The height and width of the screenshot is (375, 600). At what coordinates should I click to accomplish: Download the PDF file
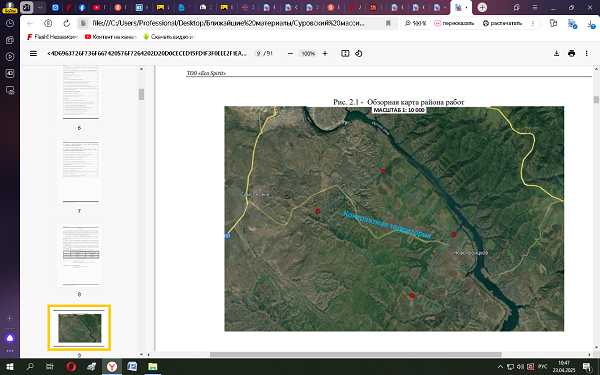(x=556, y=54)
